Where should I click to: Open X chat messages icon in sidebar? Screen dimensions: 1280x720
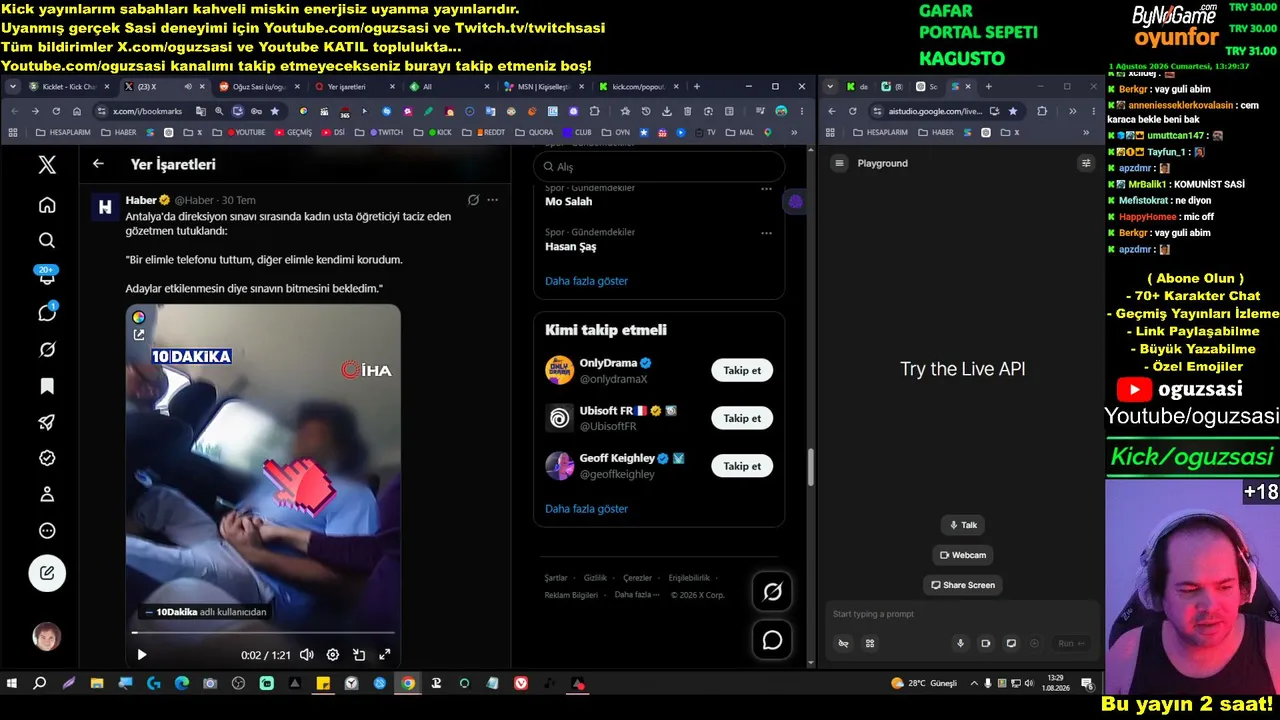(x=47, y=313)
